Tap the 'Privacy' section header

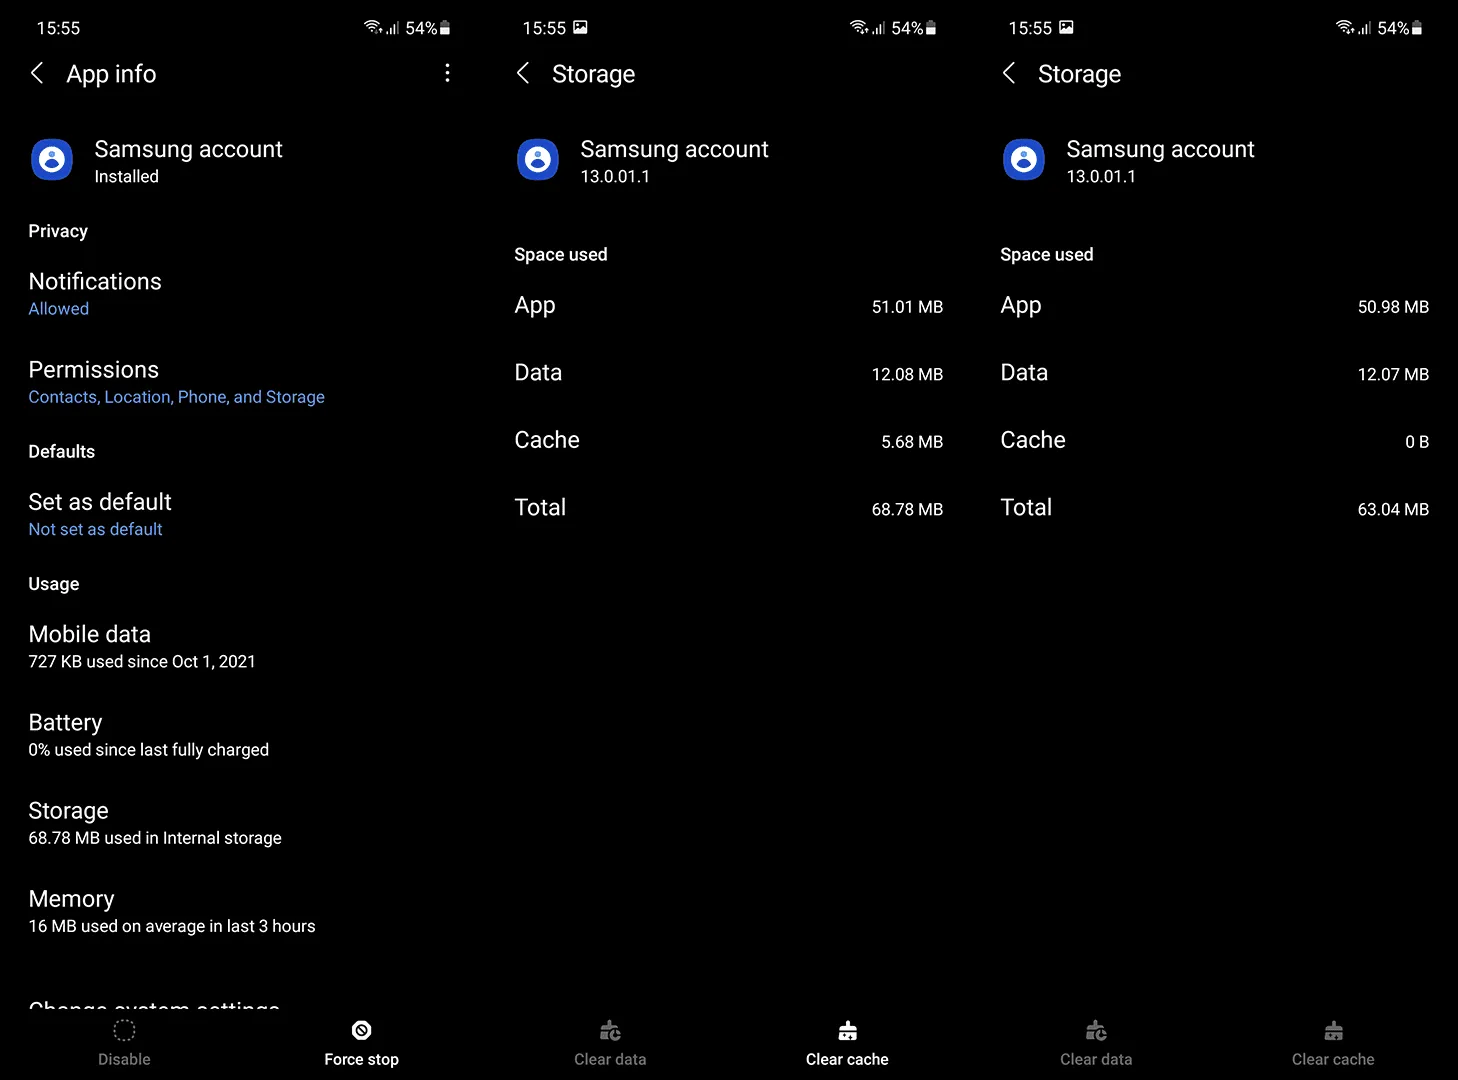point(58,231)
